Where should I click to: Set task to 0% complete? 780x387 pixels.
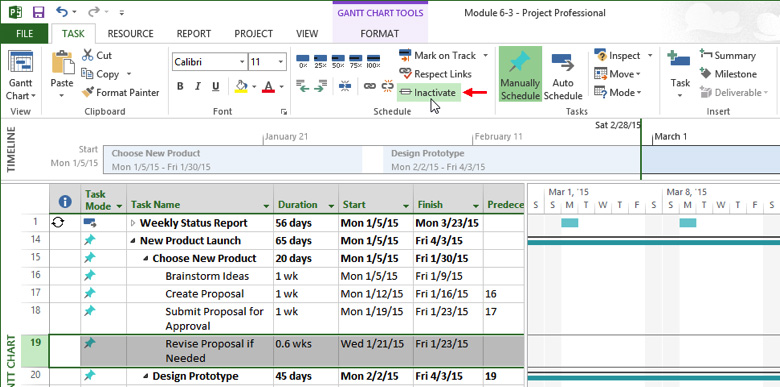(x=303, y=62)
